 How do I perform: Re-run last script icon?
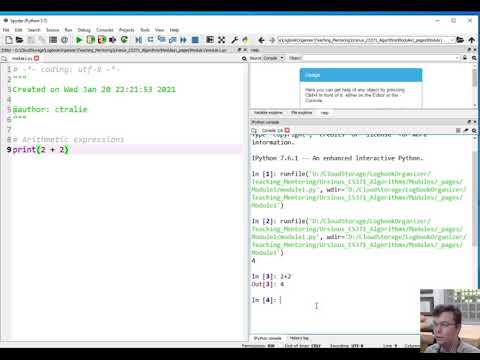point(124,40)
